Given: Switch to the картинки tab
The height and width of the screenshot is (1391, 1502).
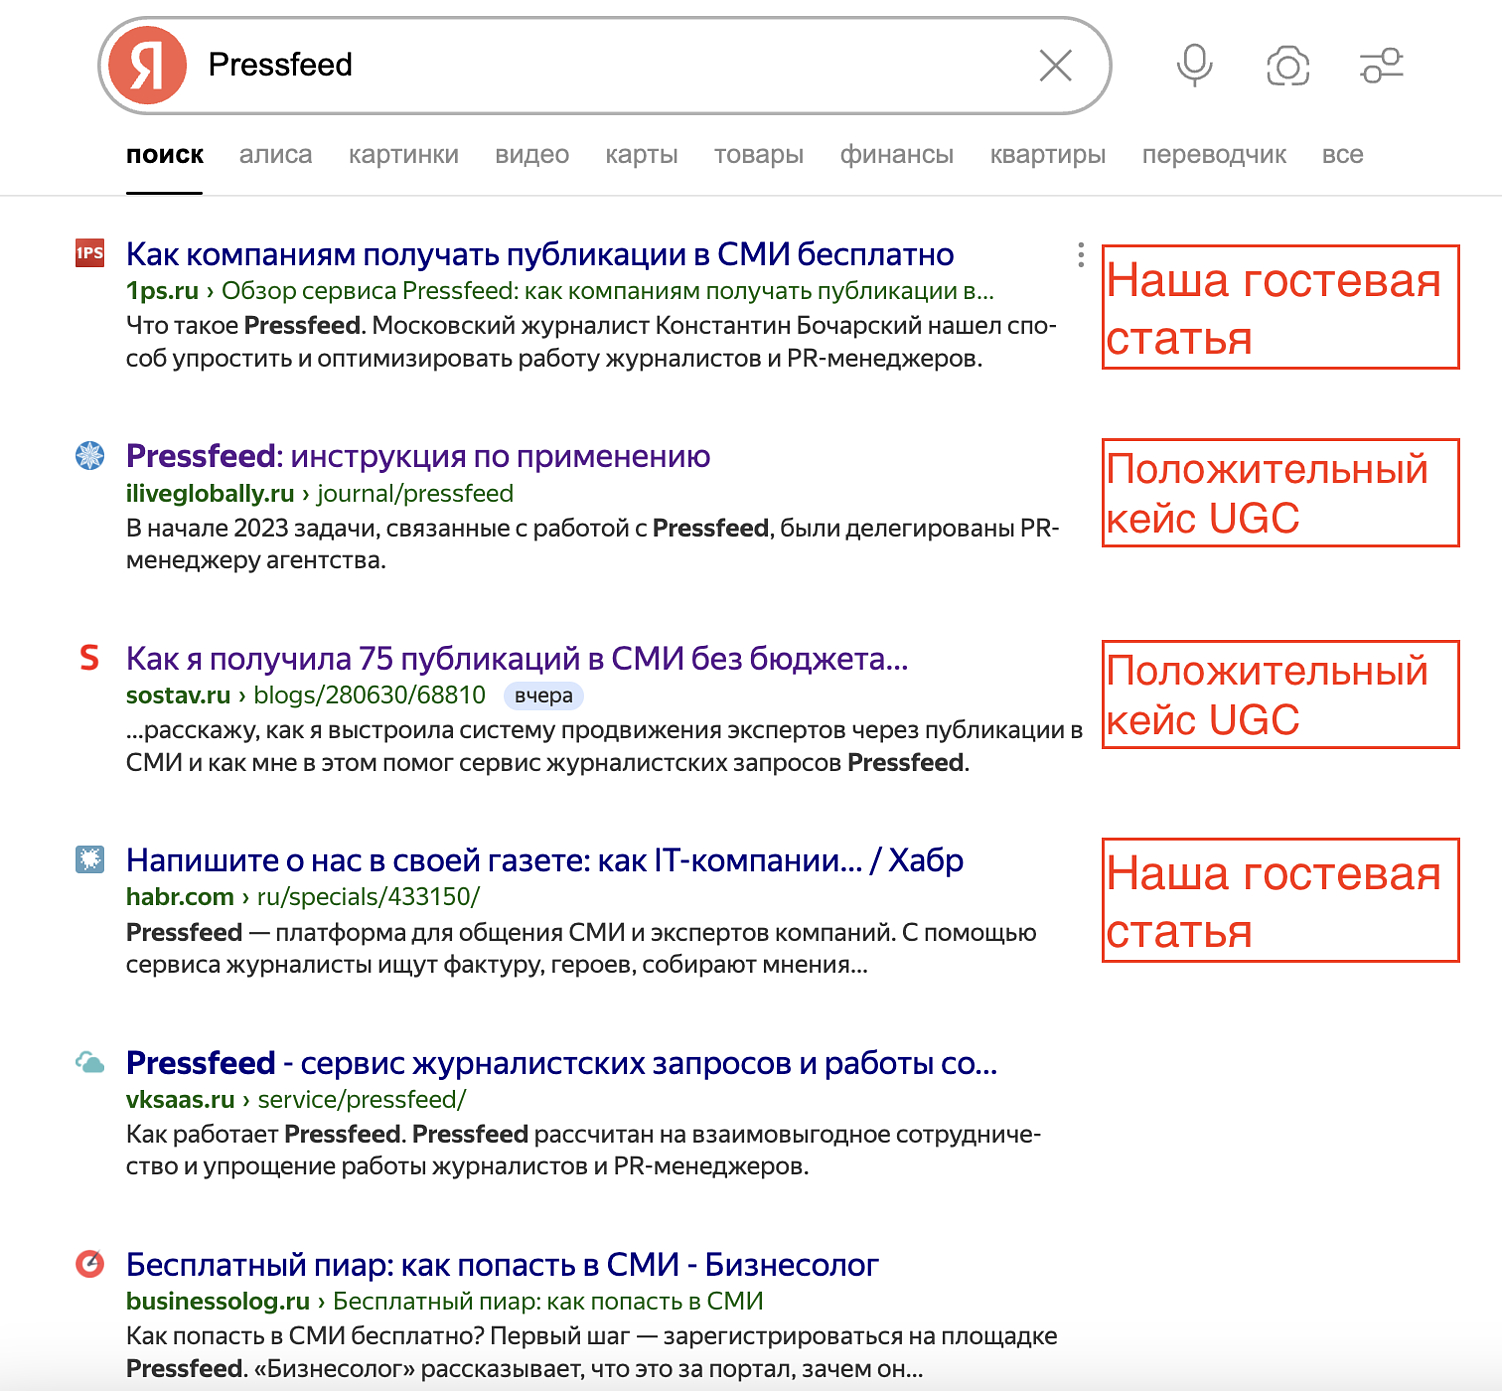Looking at the screenshot, I should coord(403,155).
